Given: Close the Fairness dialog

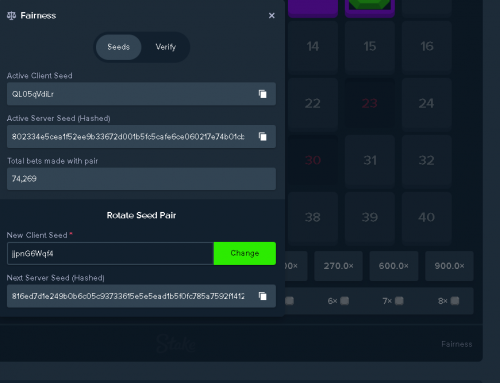Looking at the screenshot, I should tap(272, 16).
